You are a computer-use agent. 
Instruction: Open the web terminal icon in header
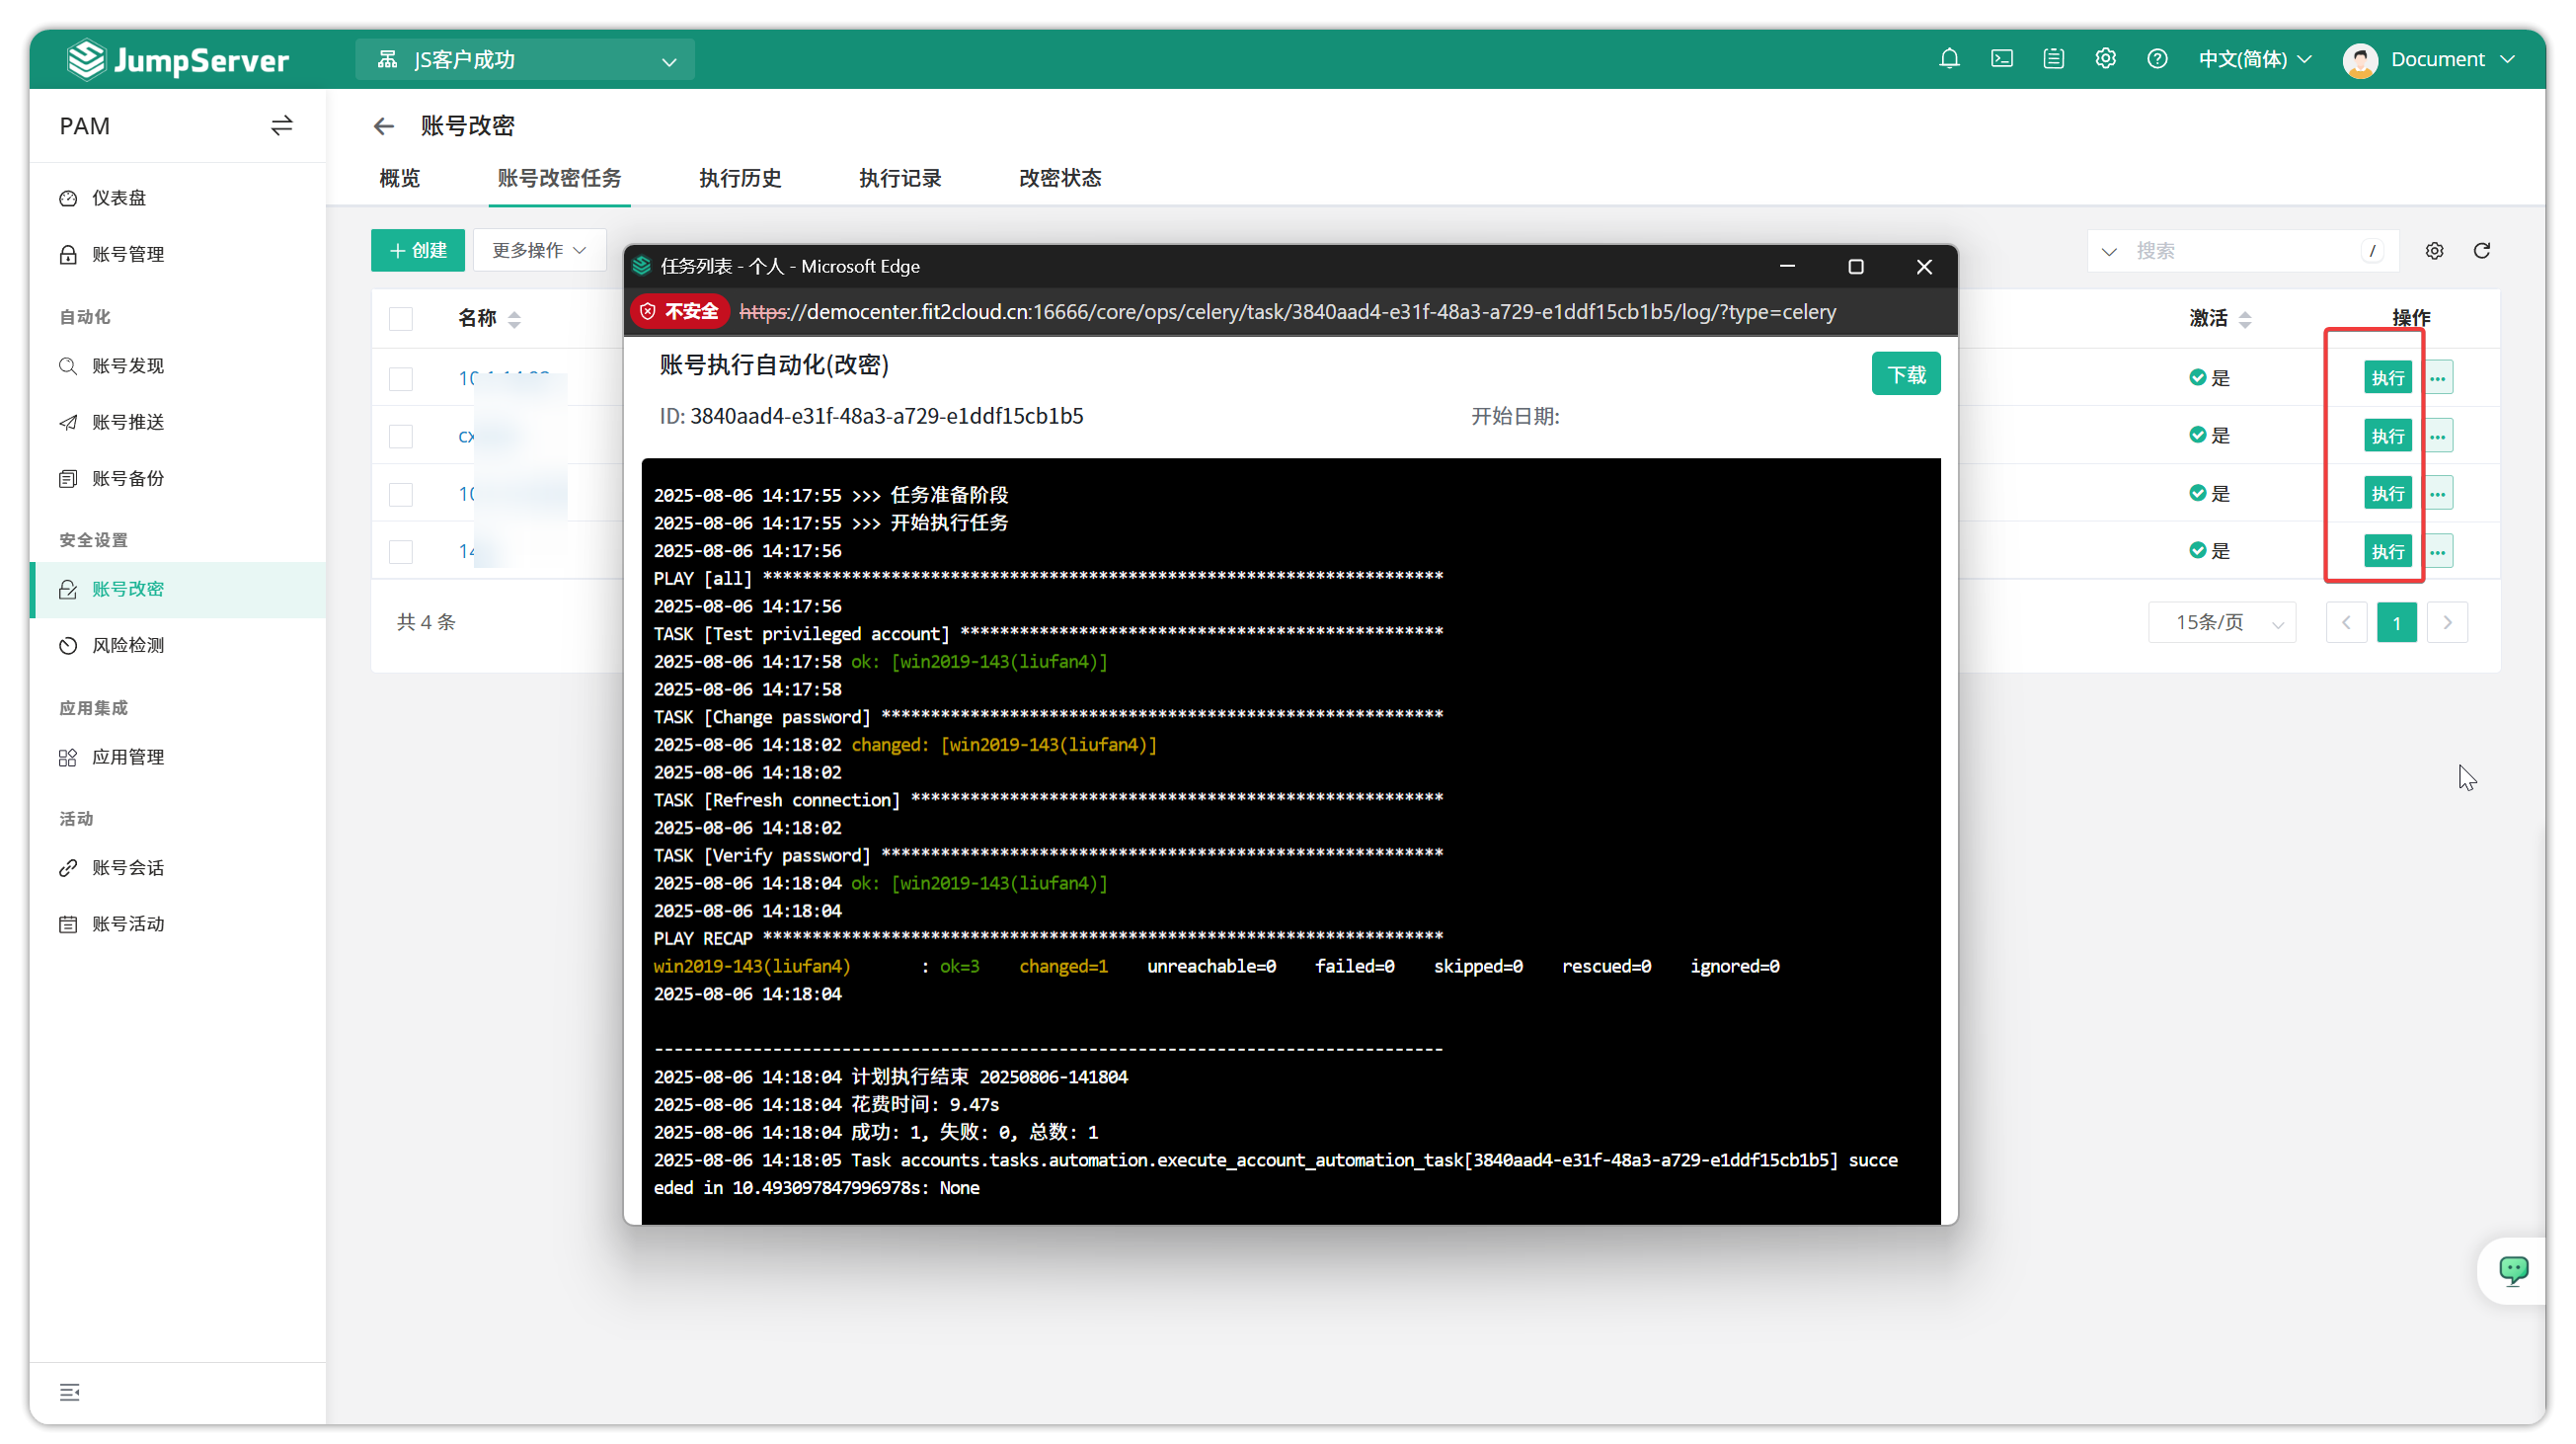point(2001,59)
